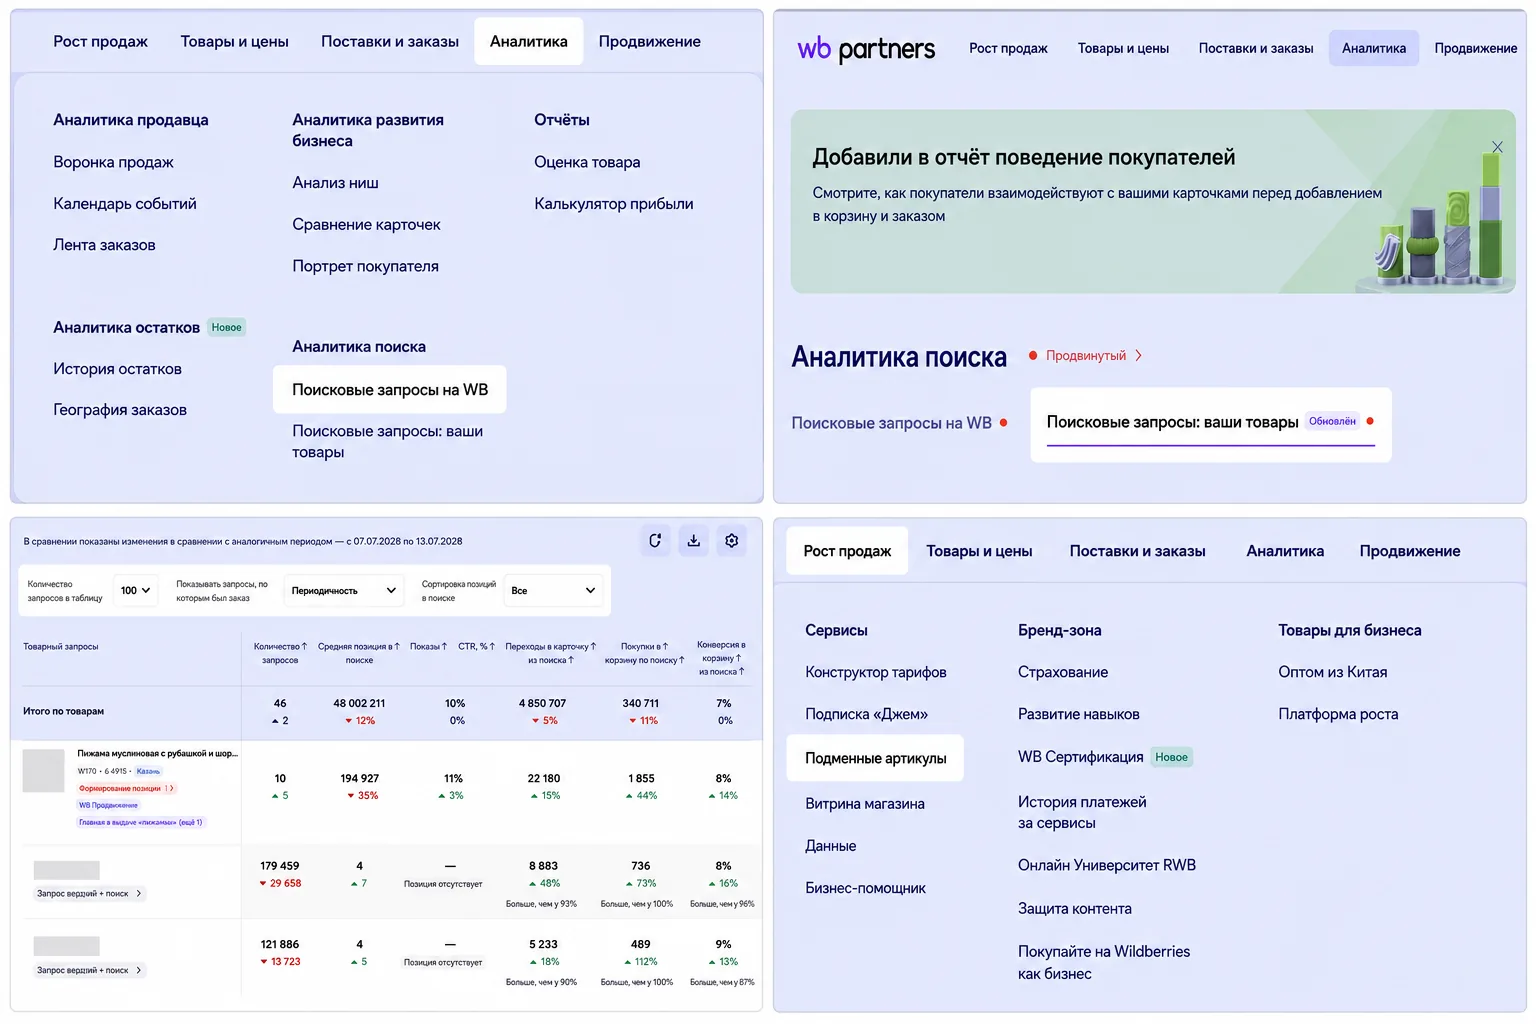Open Воронка продаж menu item
The height and width of the screenshot is (1024, 1536).
pos(113,162)
